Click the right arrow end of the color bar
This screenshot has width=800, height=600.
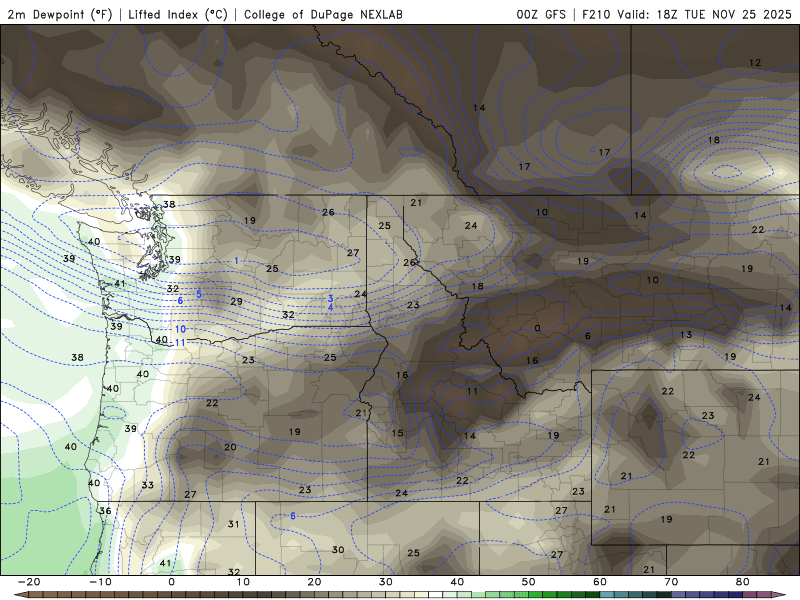[x=780, y=595]
